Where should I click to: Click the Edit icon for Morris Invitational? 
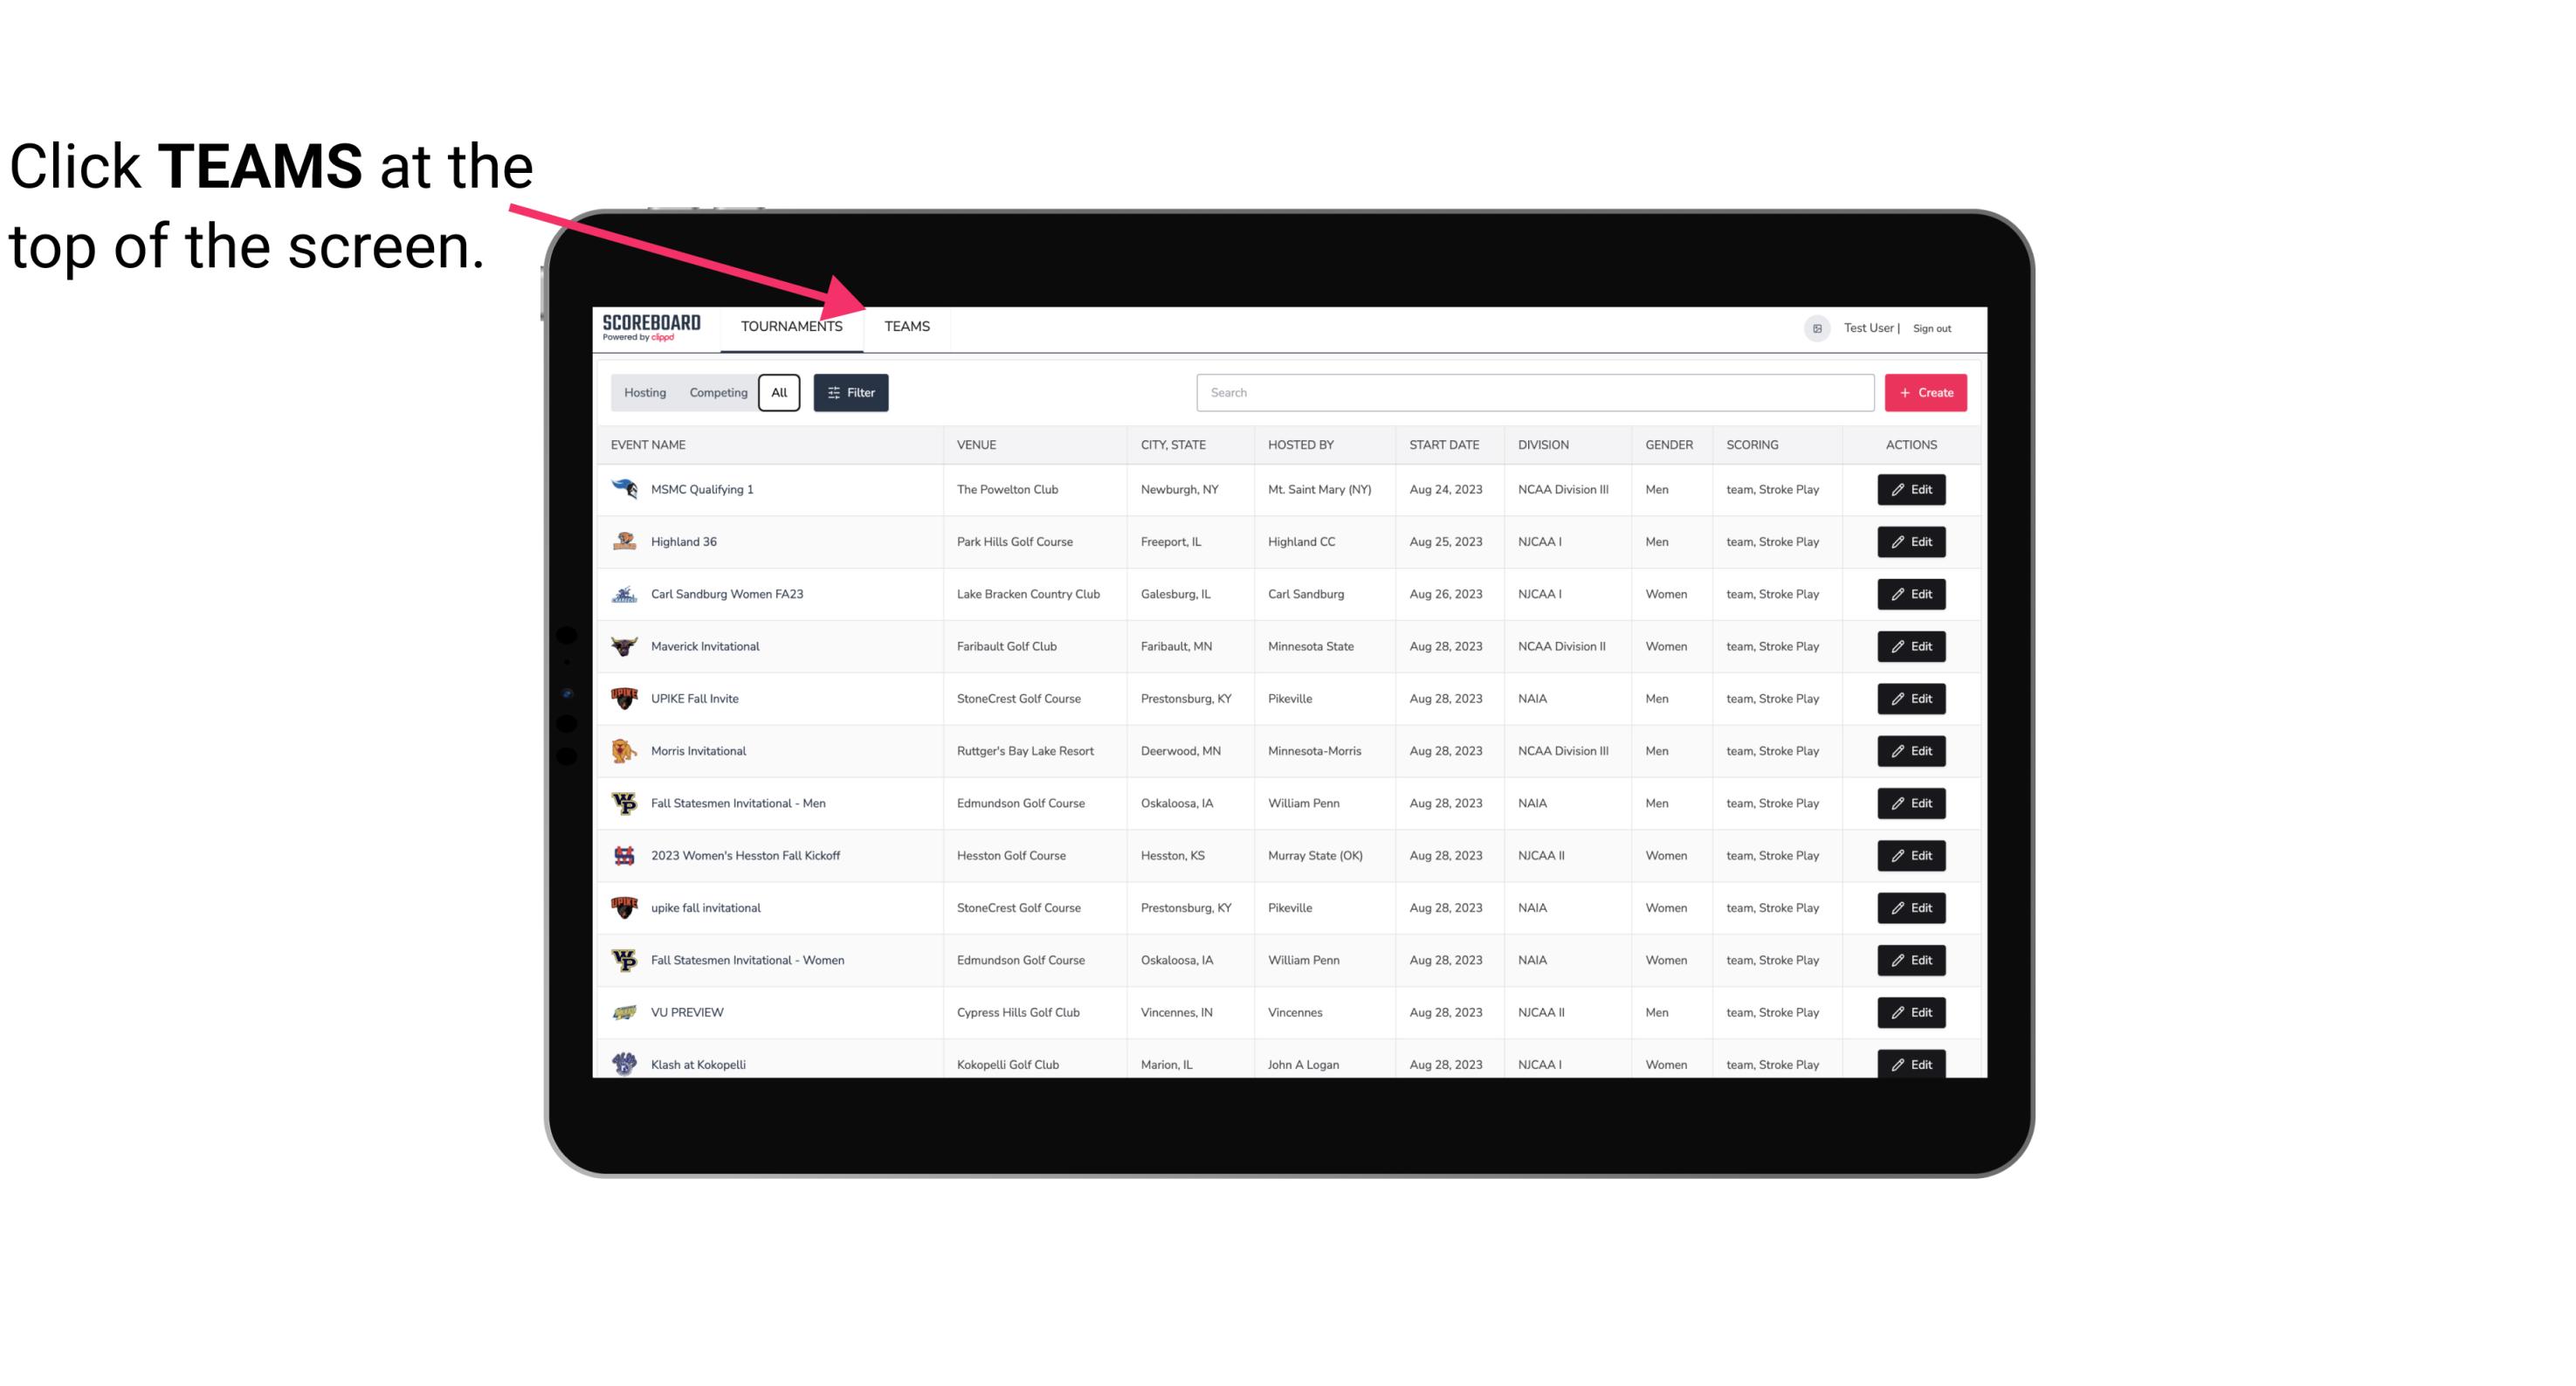point(1911,751)
